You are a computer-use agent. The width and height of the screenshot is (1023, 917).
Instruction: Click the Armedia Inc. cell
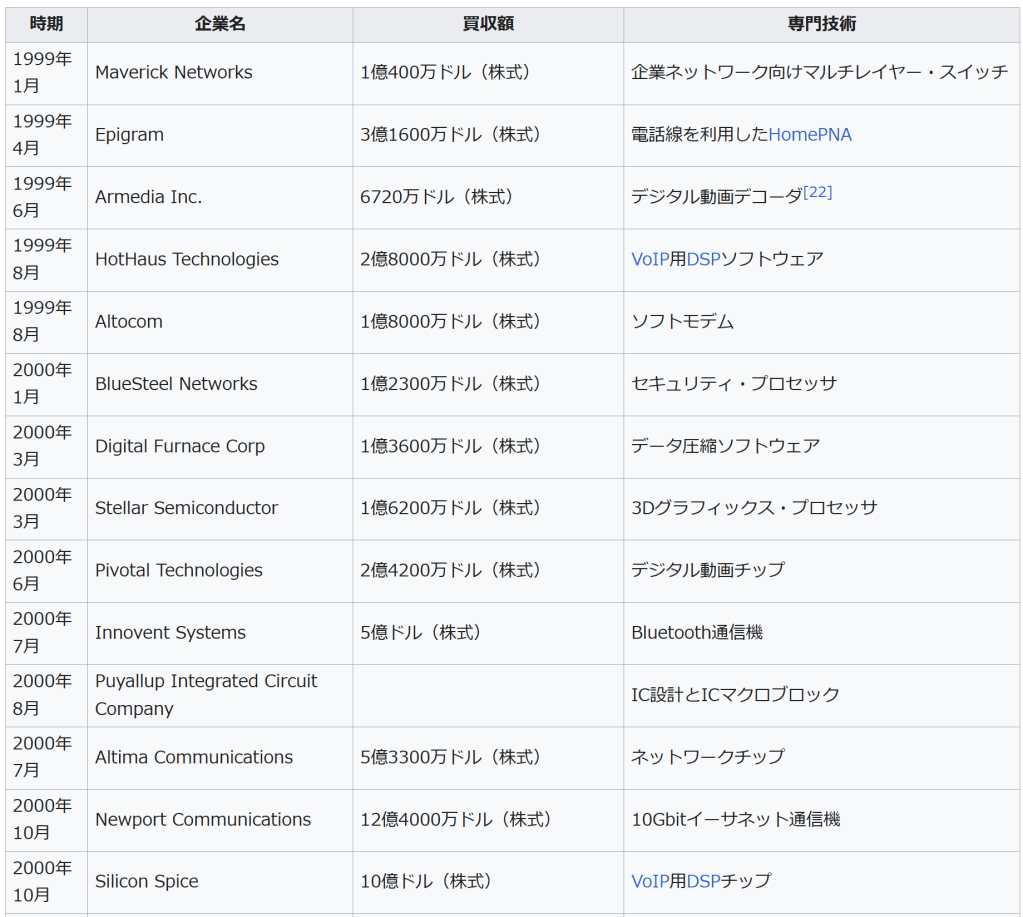click(148, 198)
